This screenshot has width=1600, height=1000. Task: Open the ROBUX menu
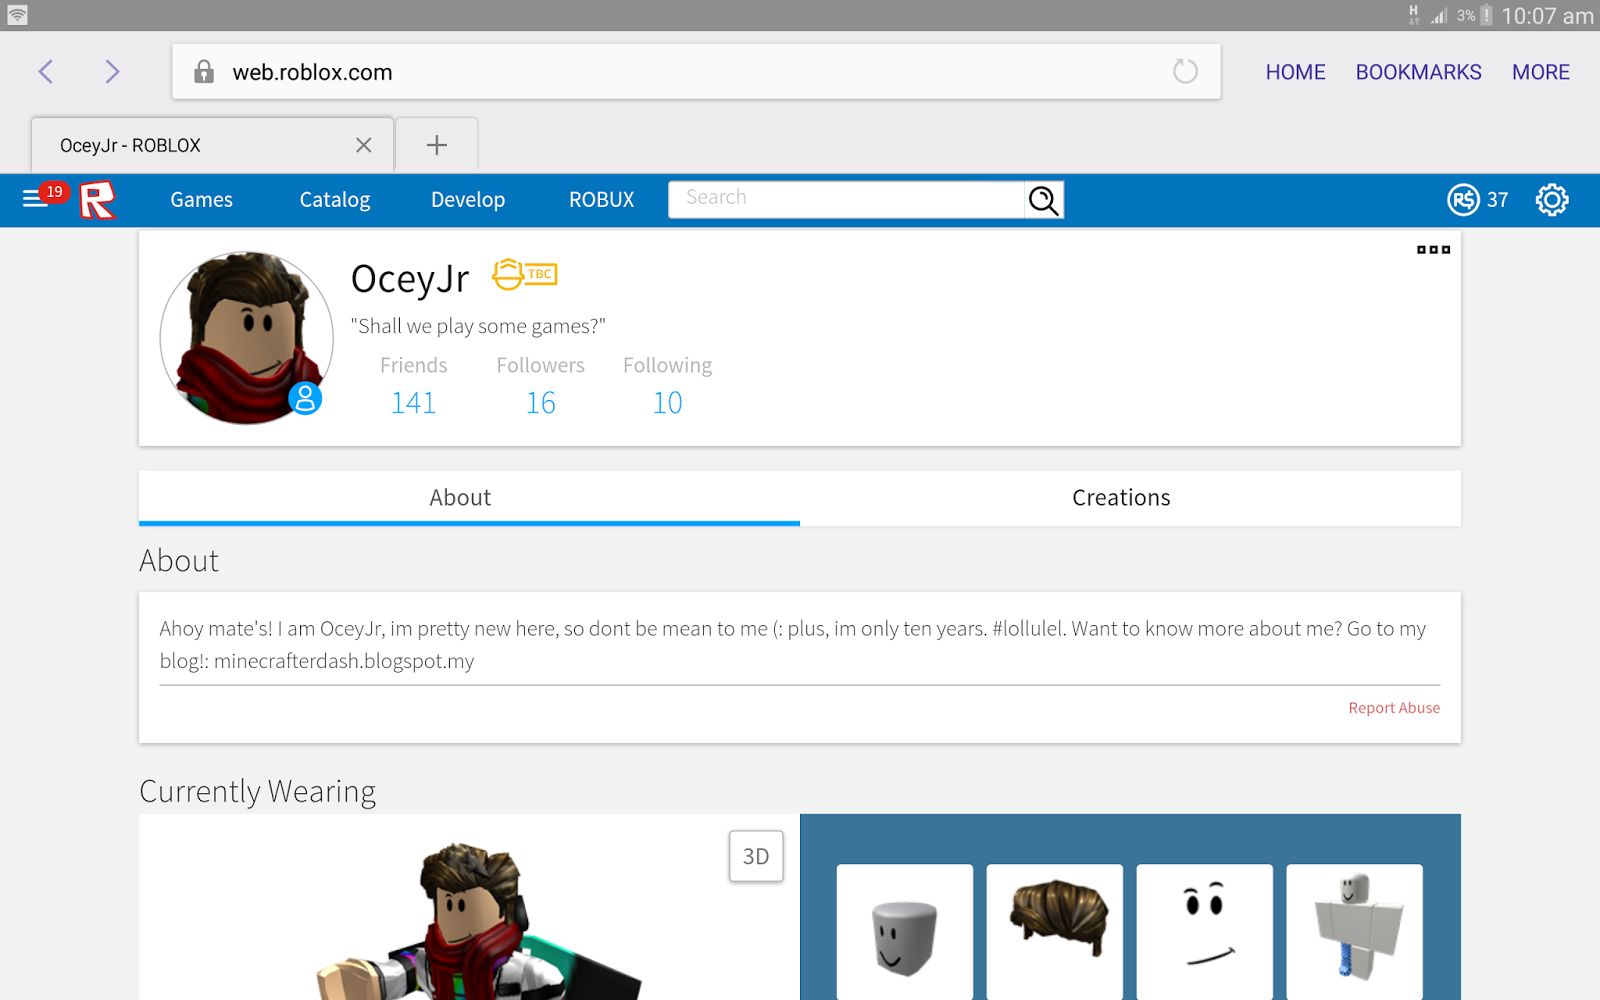pyautogui.click(x=602, y=200)
